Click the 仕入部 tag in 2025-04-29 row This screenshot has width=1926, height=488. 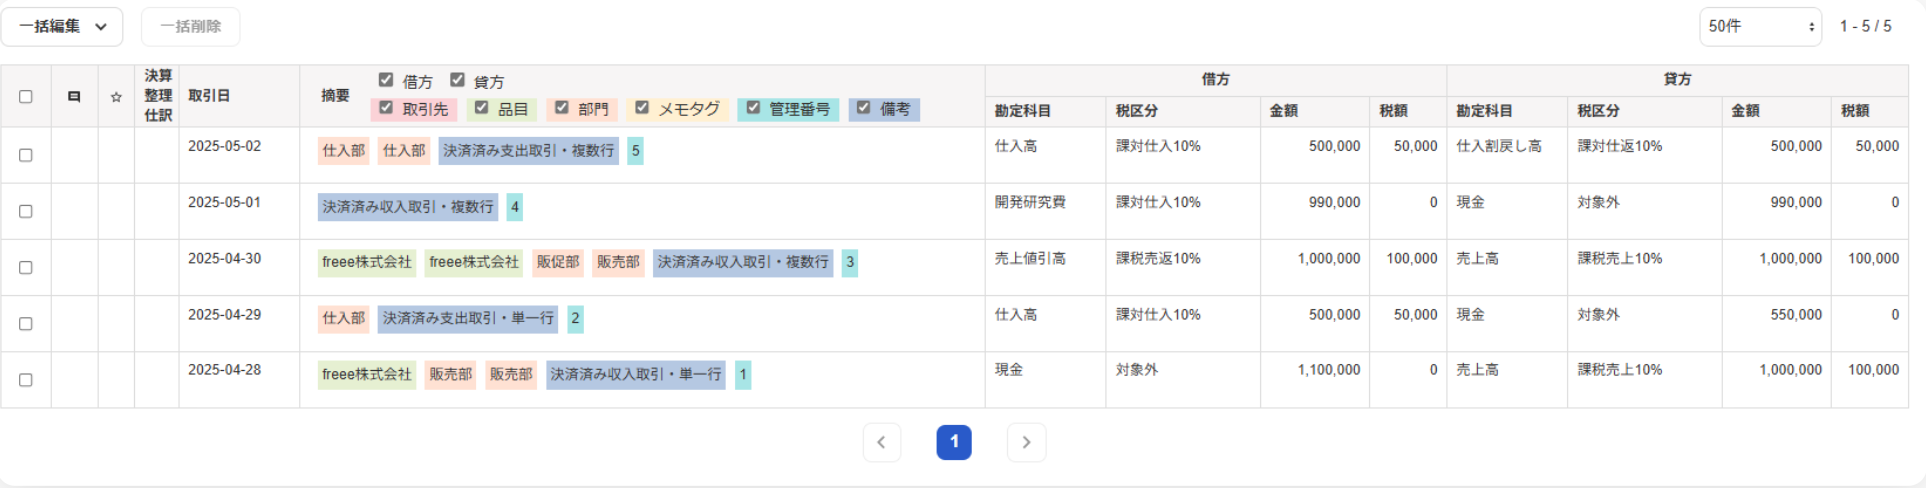pos(344,319)
